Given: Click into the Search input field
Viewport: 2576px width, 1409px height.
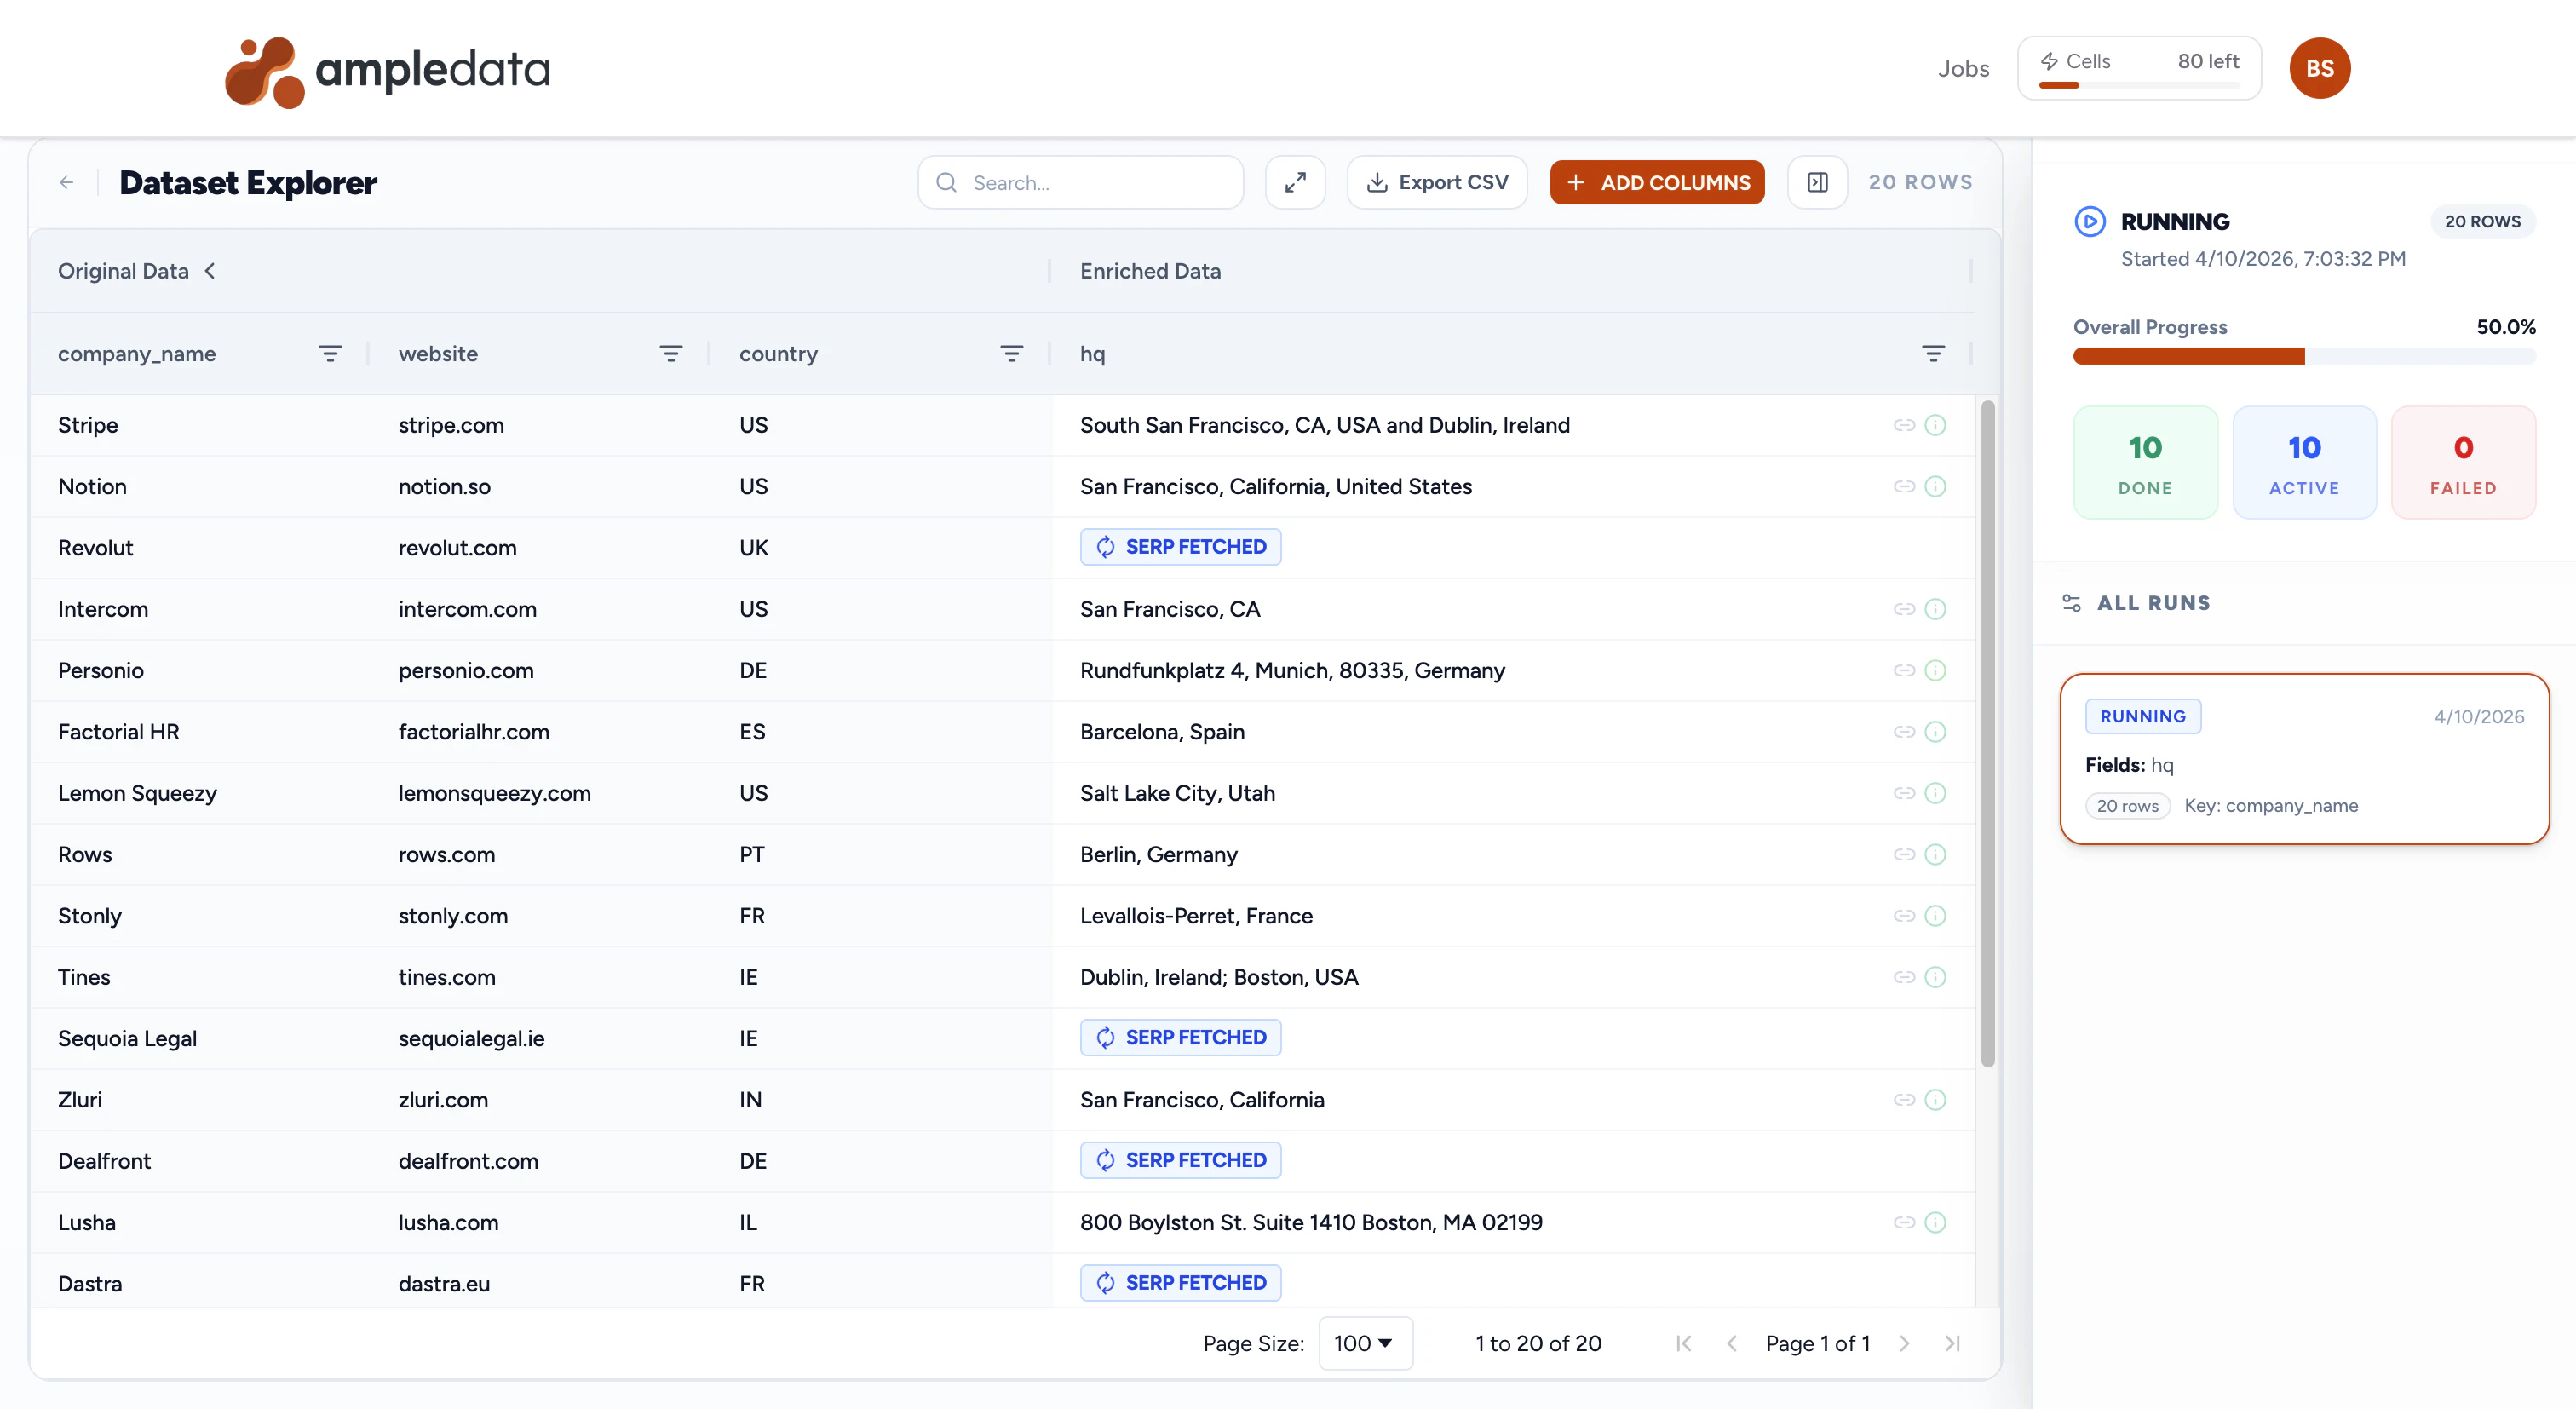Looking at the screenshot, I should 1080,182.
